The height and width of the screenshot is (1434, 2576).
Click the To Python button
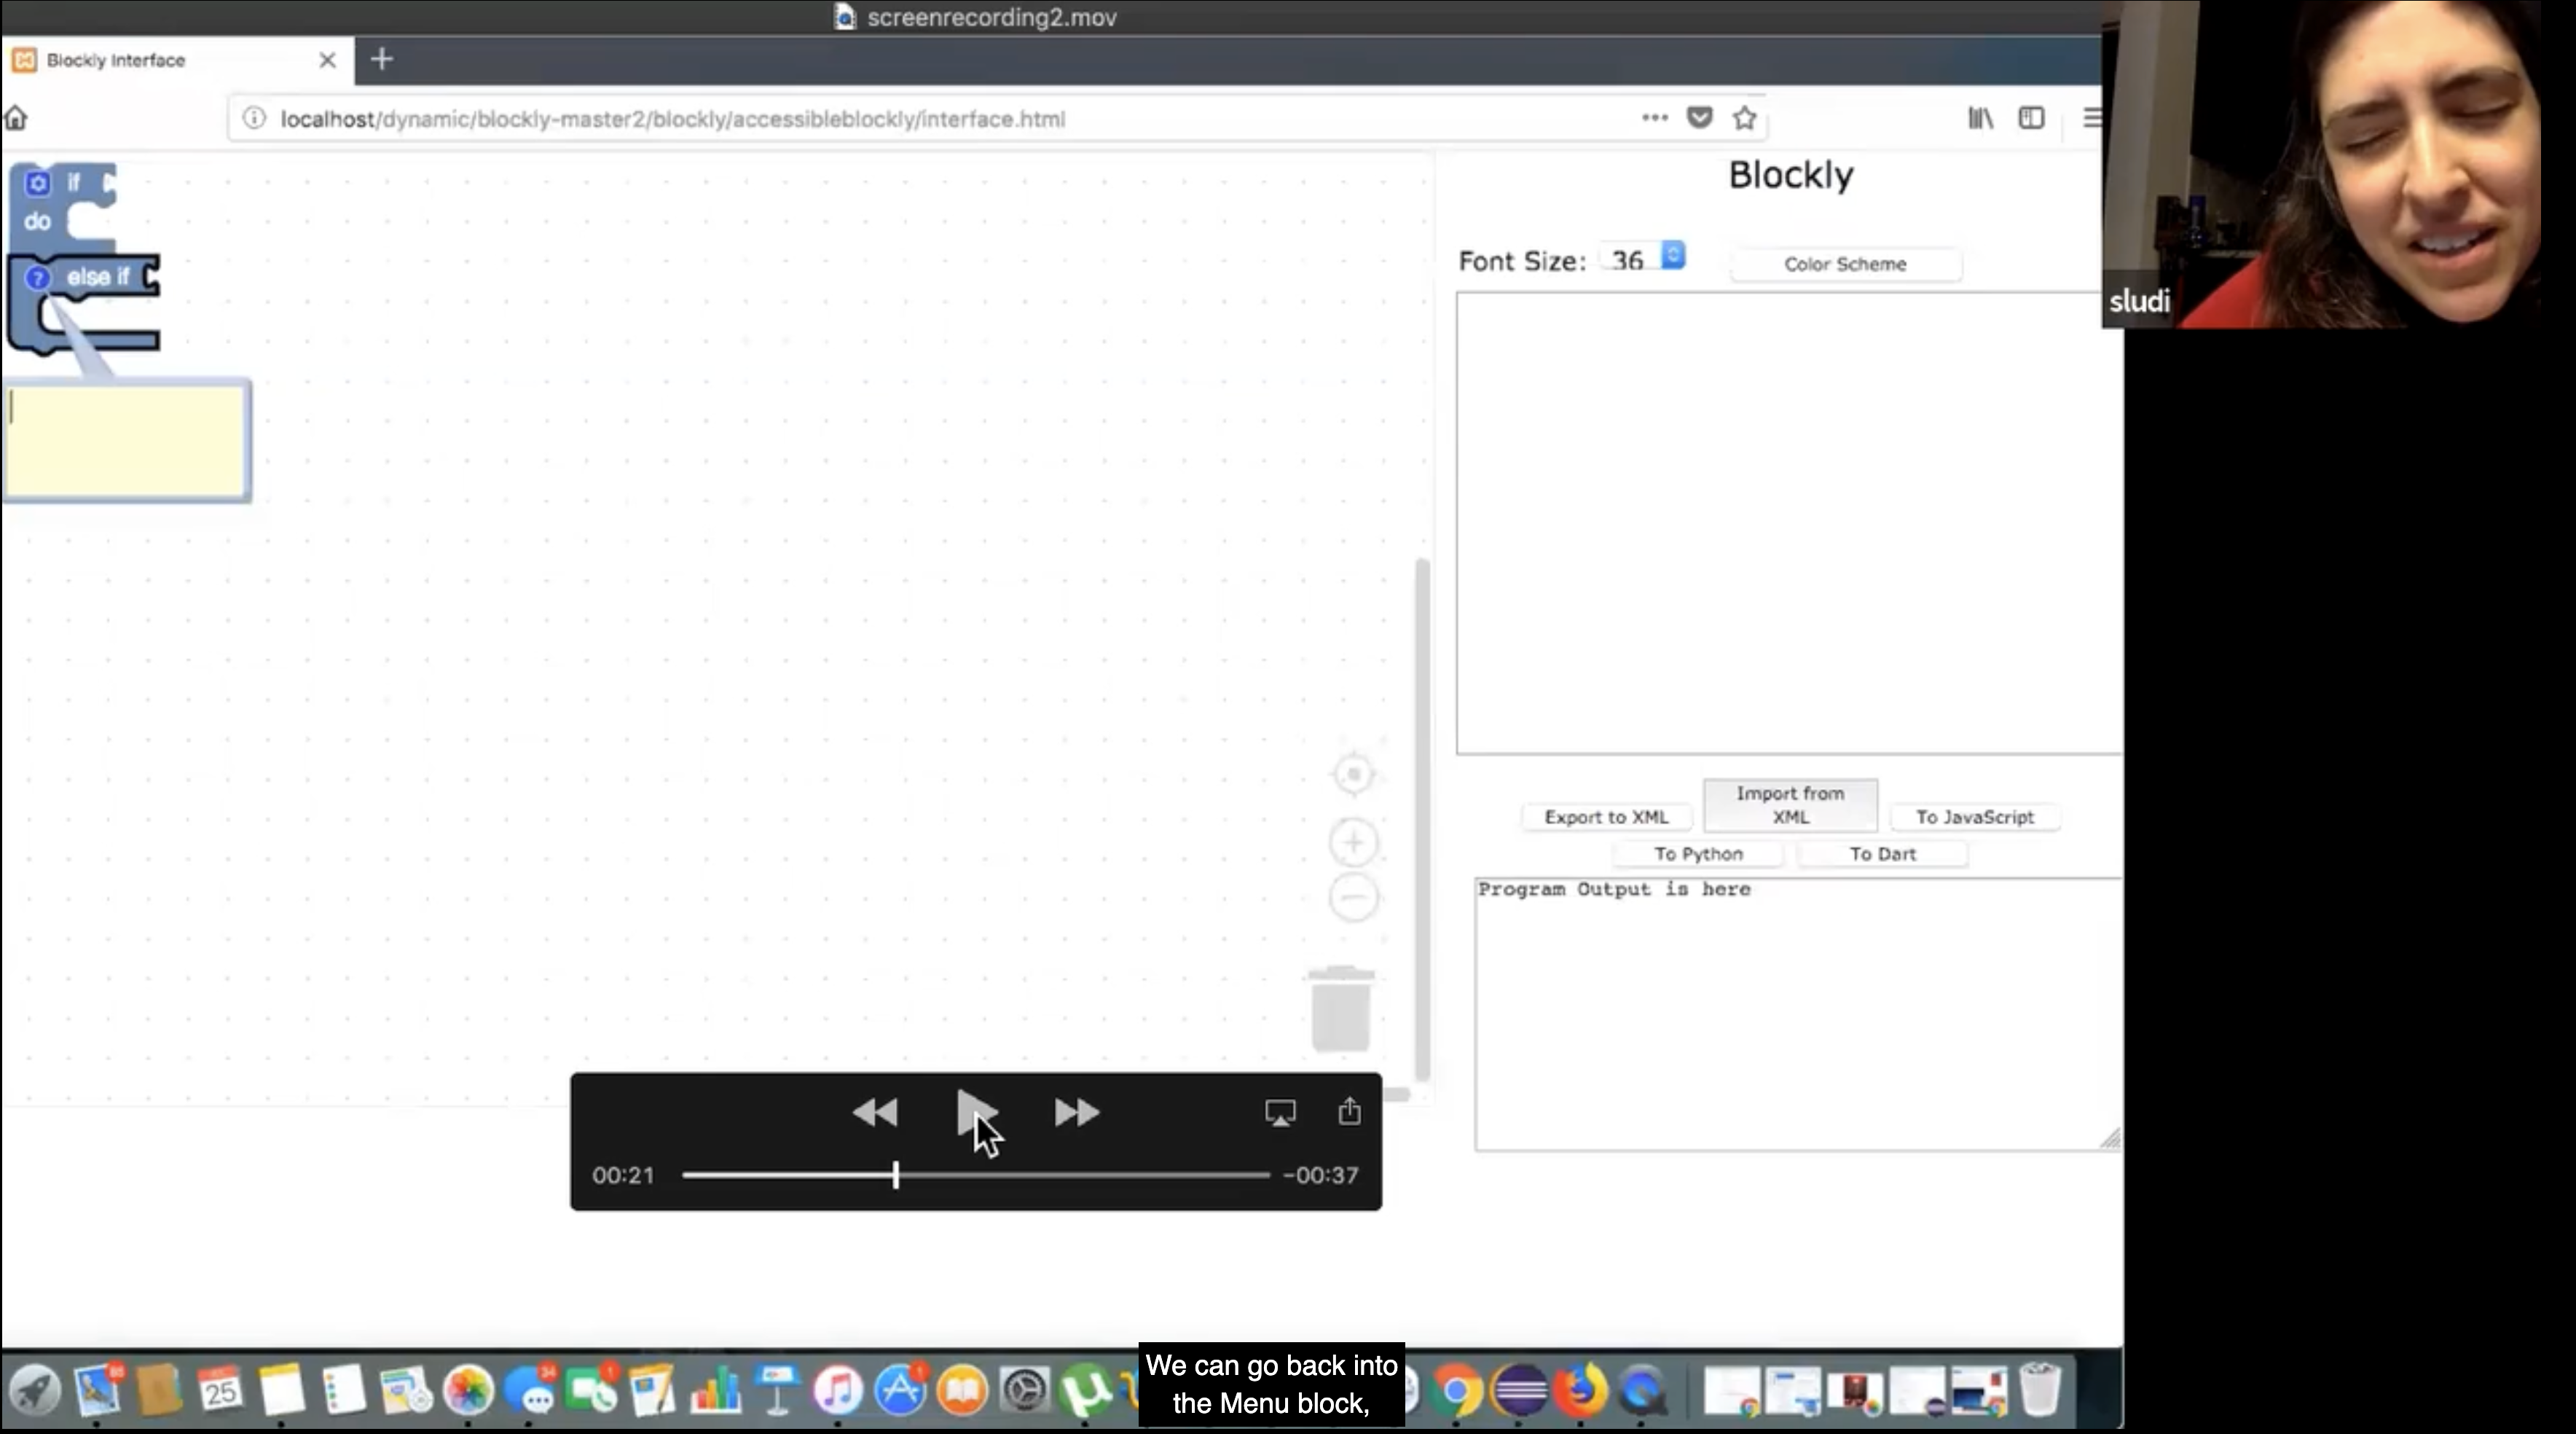(x=1697, y=854)
